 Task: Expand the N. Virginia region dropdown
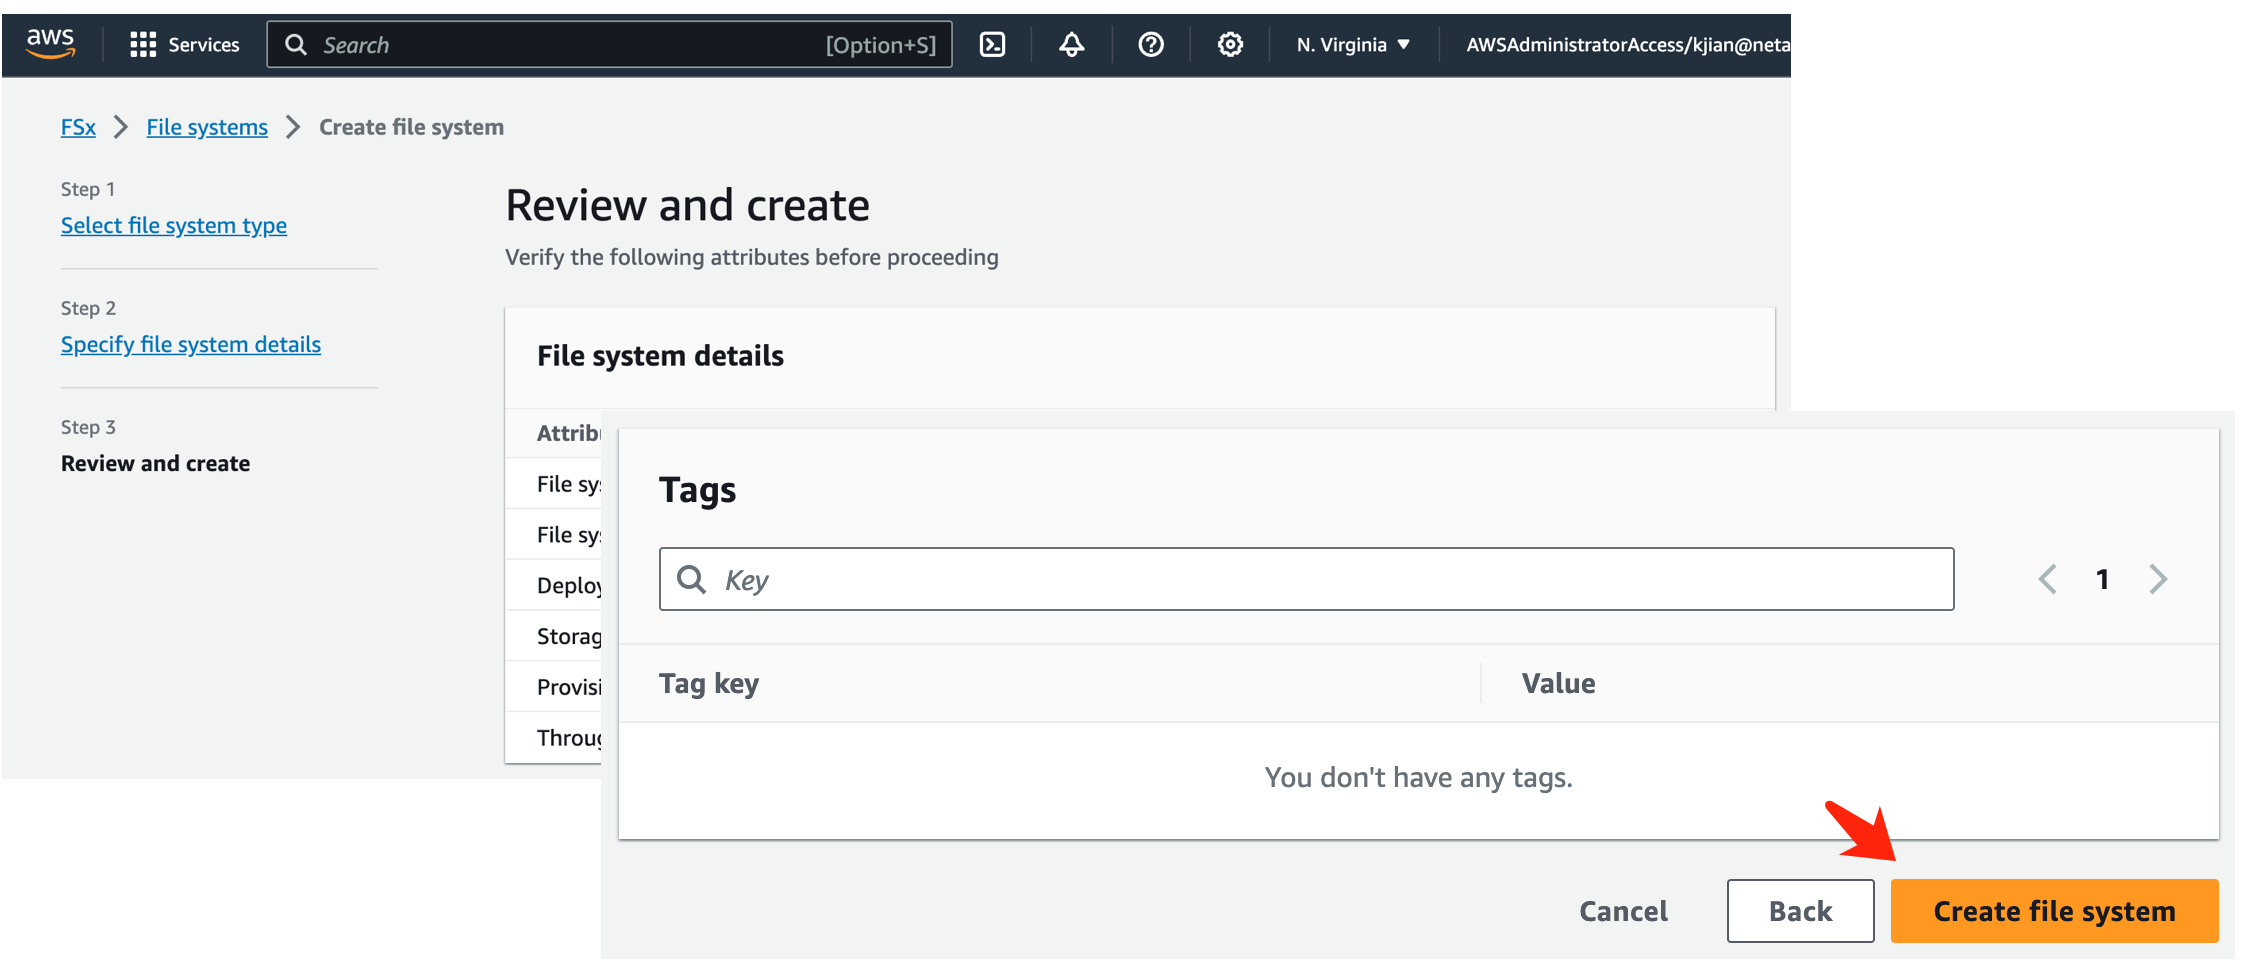pos(1353,45)
